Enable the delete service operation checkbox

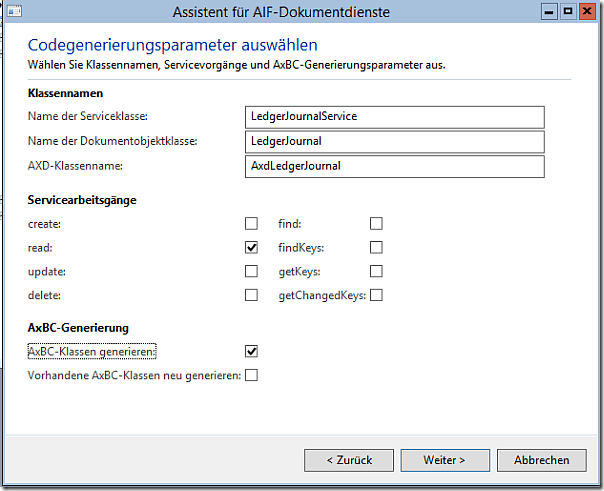[251, 295]
